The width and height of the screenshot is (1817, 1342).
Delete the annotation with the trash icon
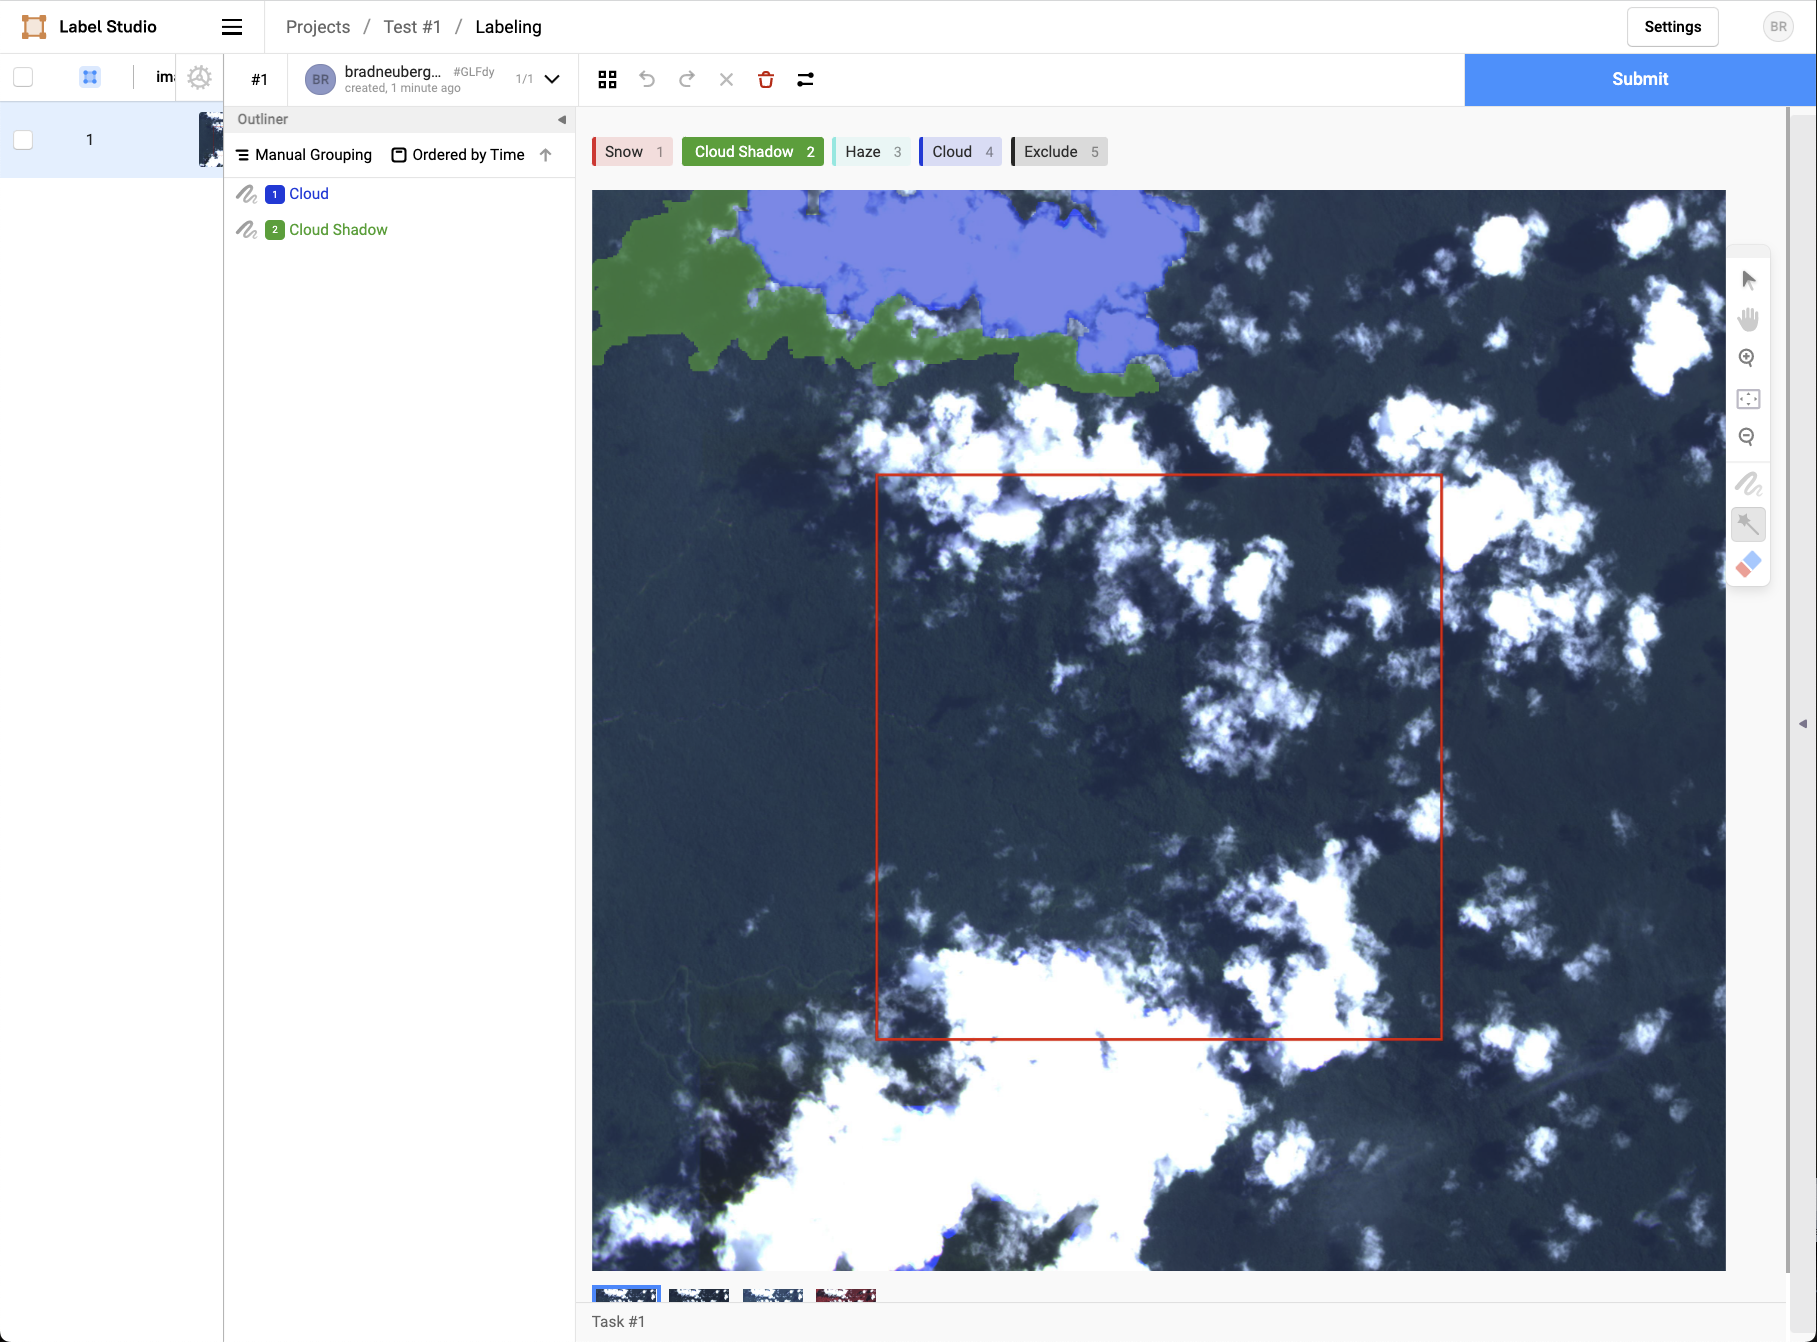[766, 80]
